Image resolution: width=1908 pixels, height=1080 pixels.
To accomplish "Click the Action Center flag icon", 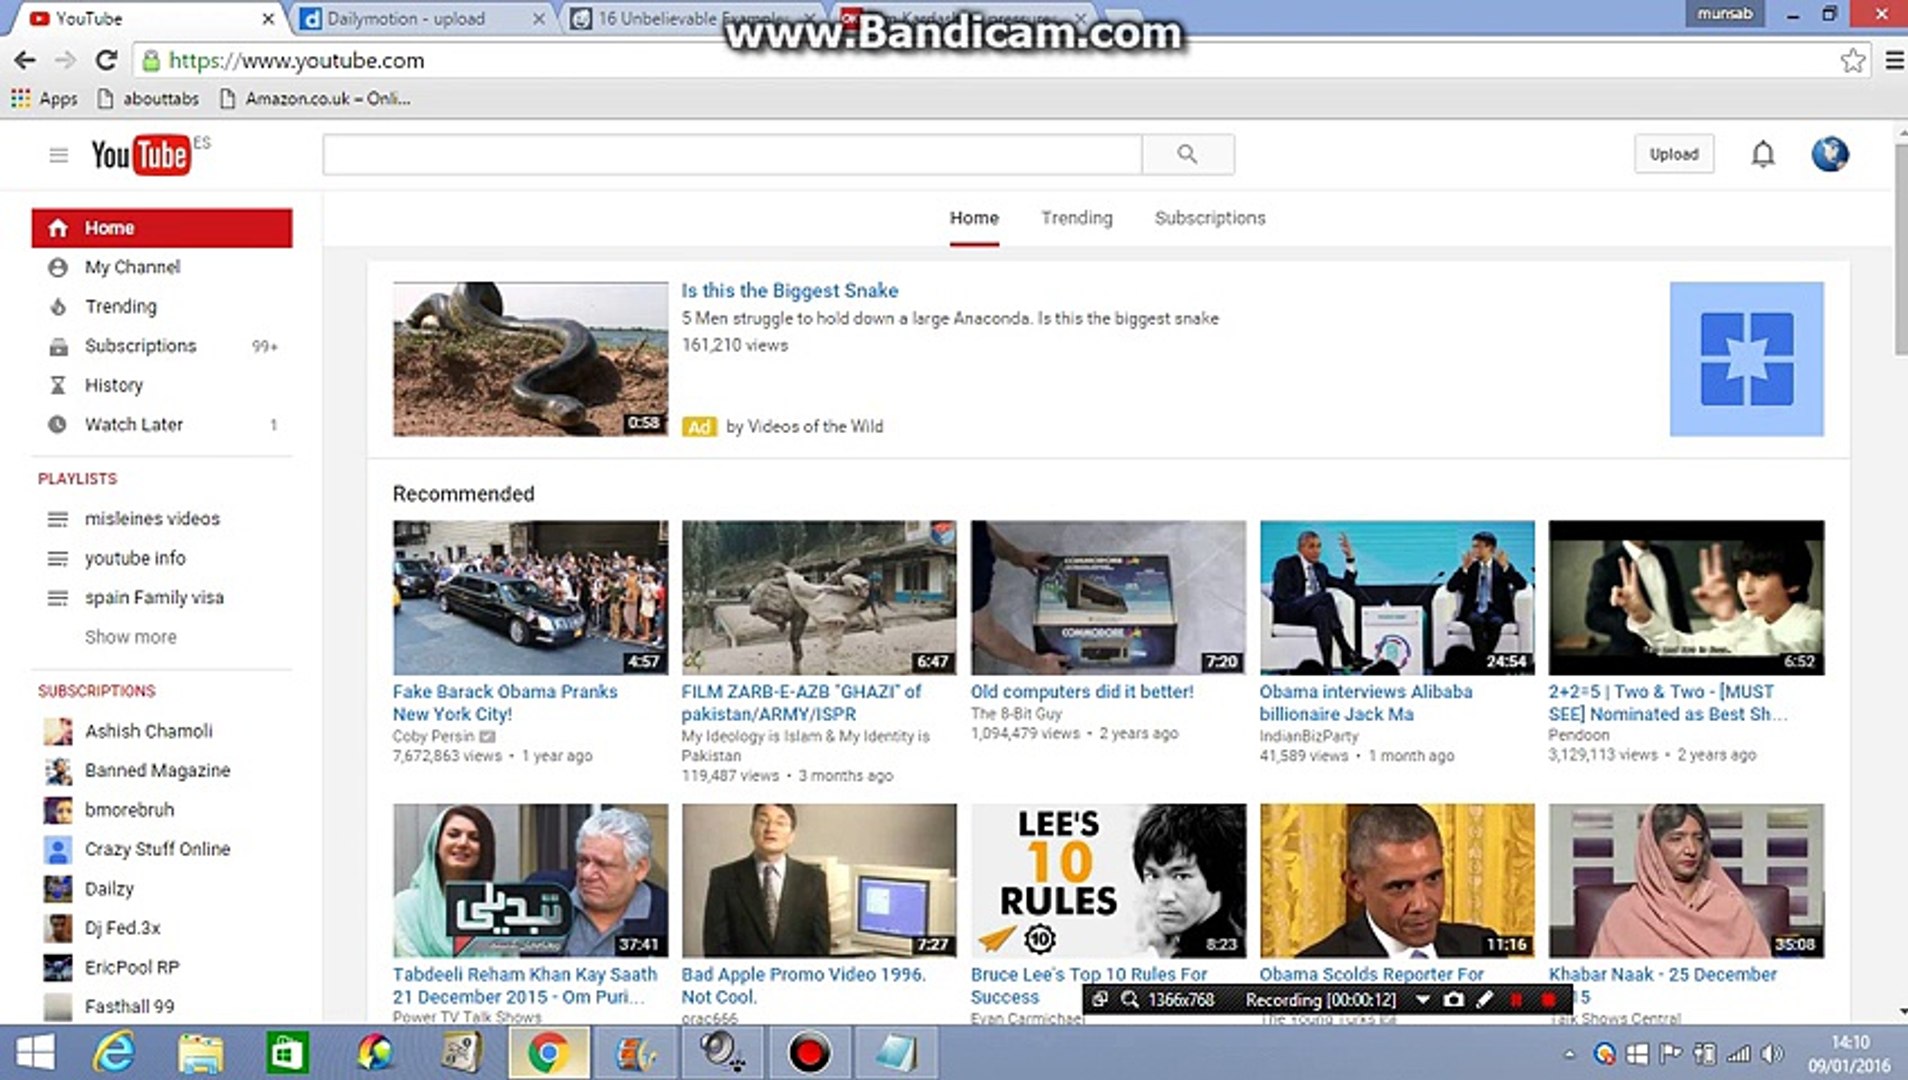I will (x=1671, y=1053).
